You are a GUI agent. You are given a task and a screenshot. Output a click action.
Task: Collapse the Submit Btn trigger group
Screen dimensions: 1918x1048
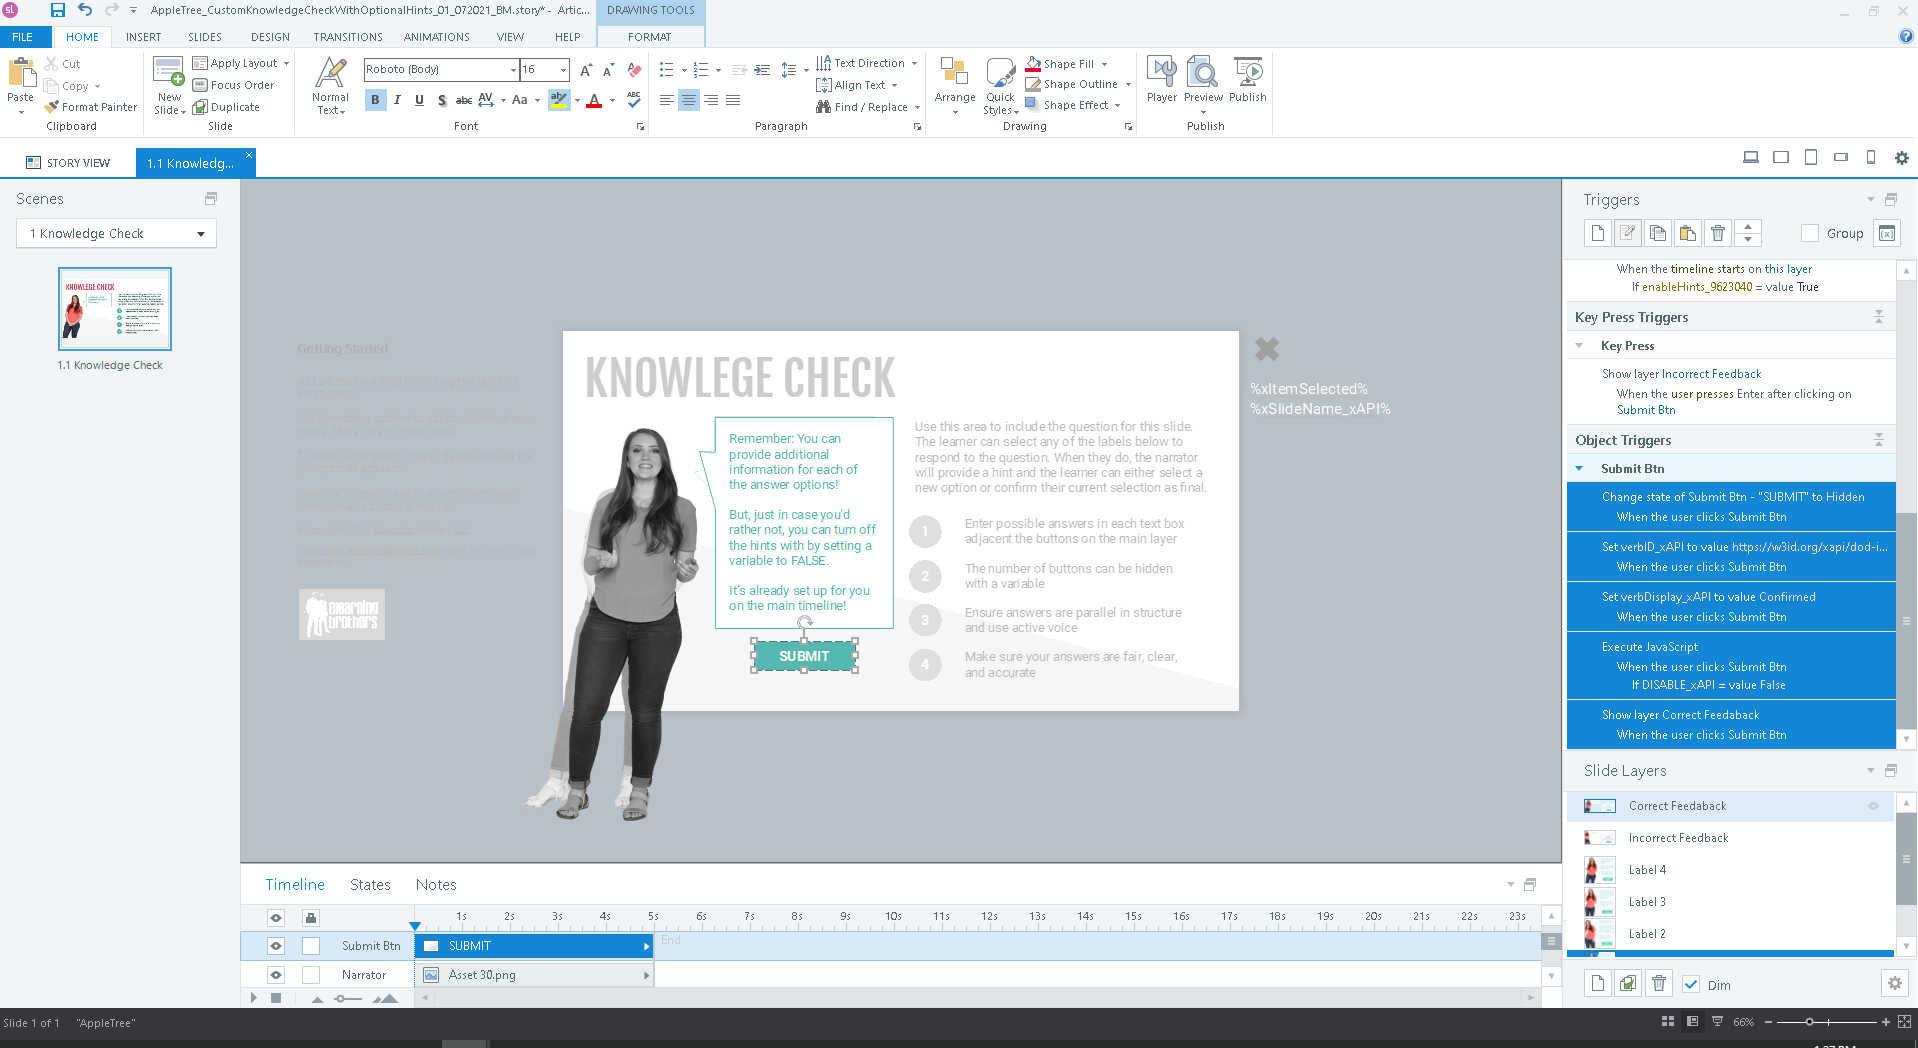(1579, 469)
